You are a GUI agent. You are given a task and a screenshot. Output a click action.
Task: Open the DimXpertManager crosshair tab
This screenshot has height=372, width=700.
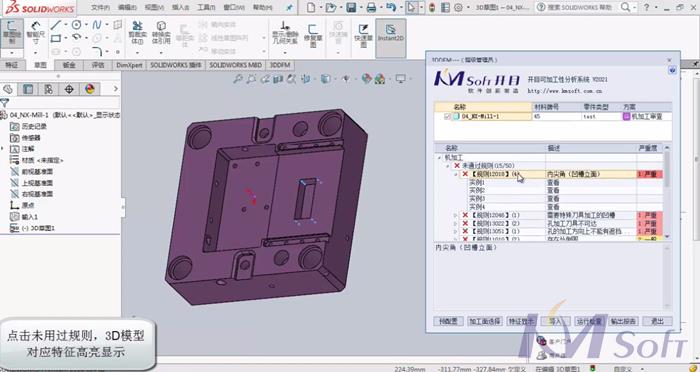69,89
